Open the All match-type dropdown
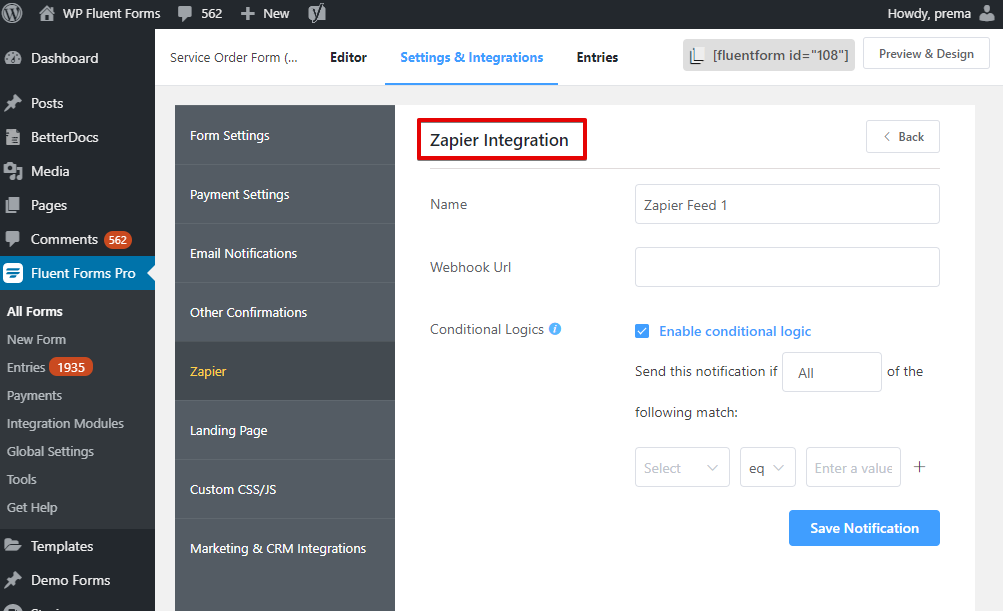 coord(832,372)
